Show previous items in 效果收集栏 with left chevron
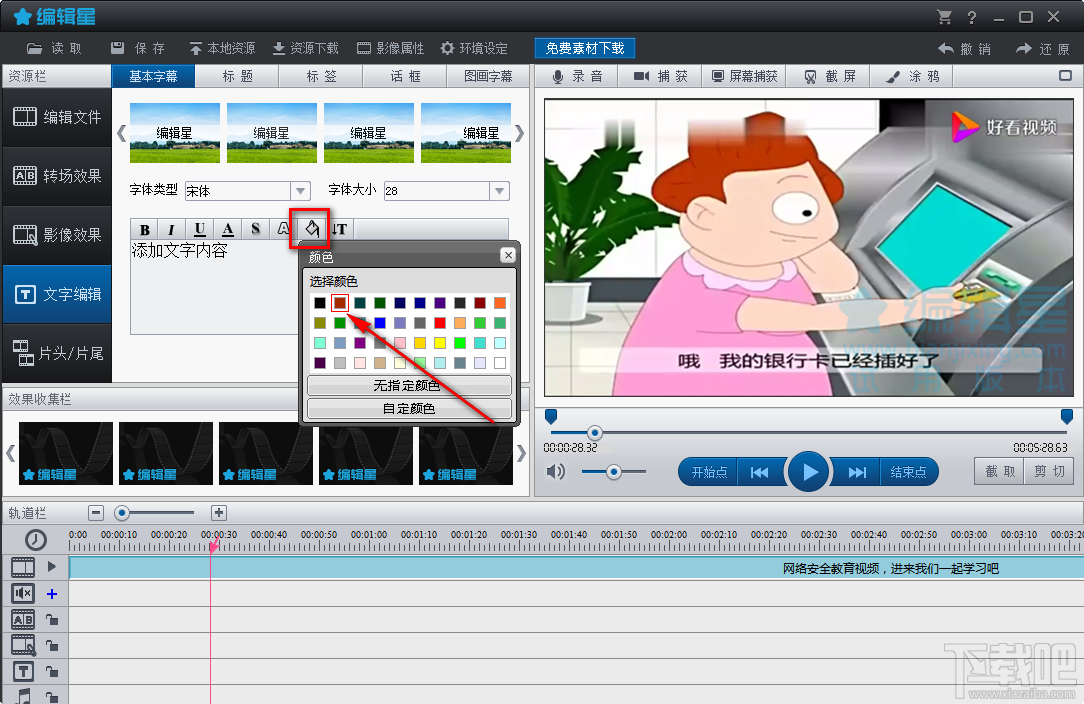 tap(10, 454)
